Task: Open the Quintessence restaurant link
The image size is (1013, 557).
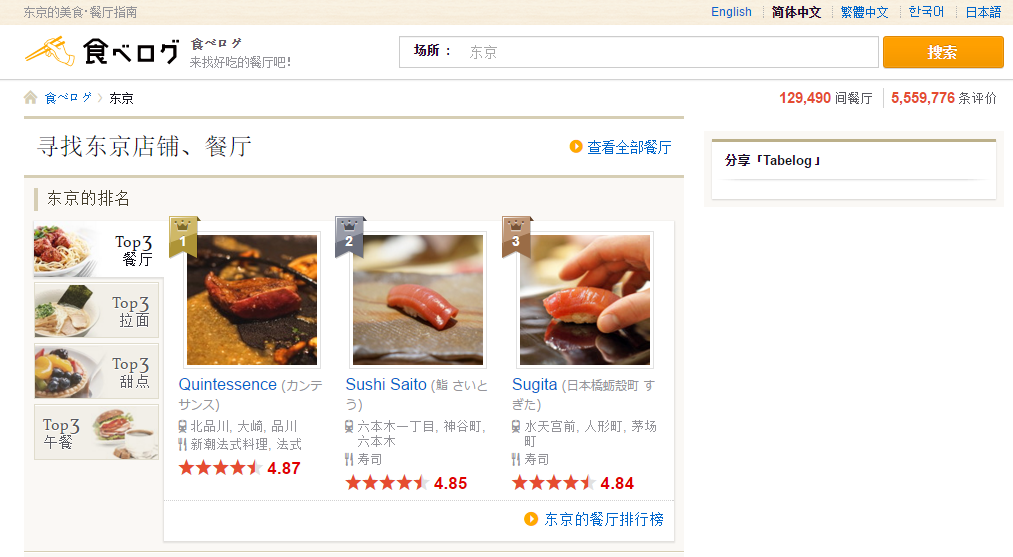Action: coord(227,384)
